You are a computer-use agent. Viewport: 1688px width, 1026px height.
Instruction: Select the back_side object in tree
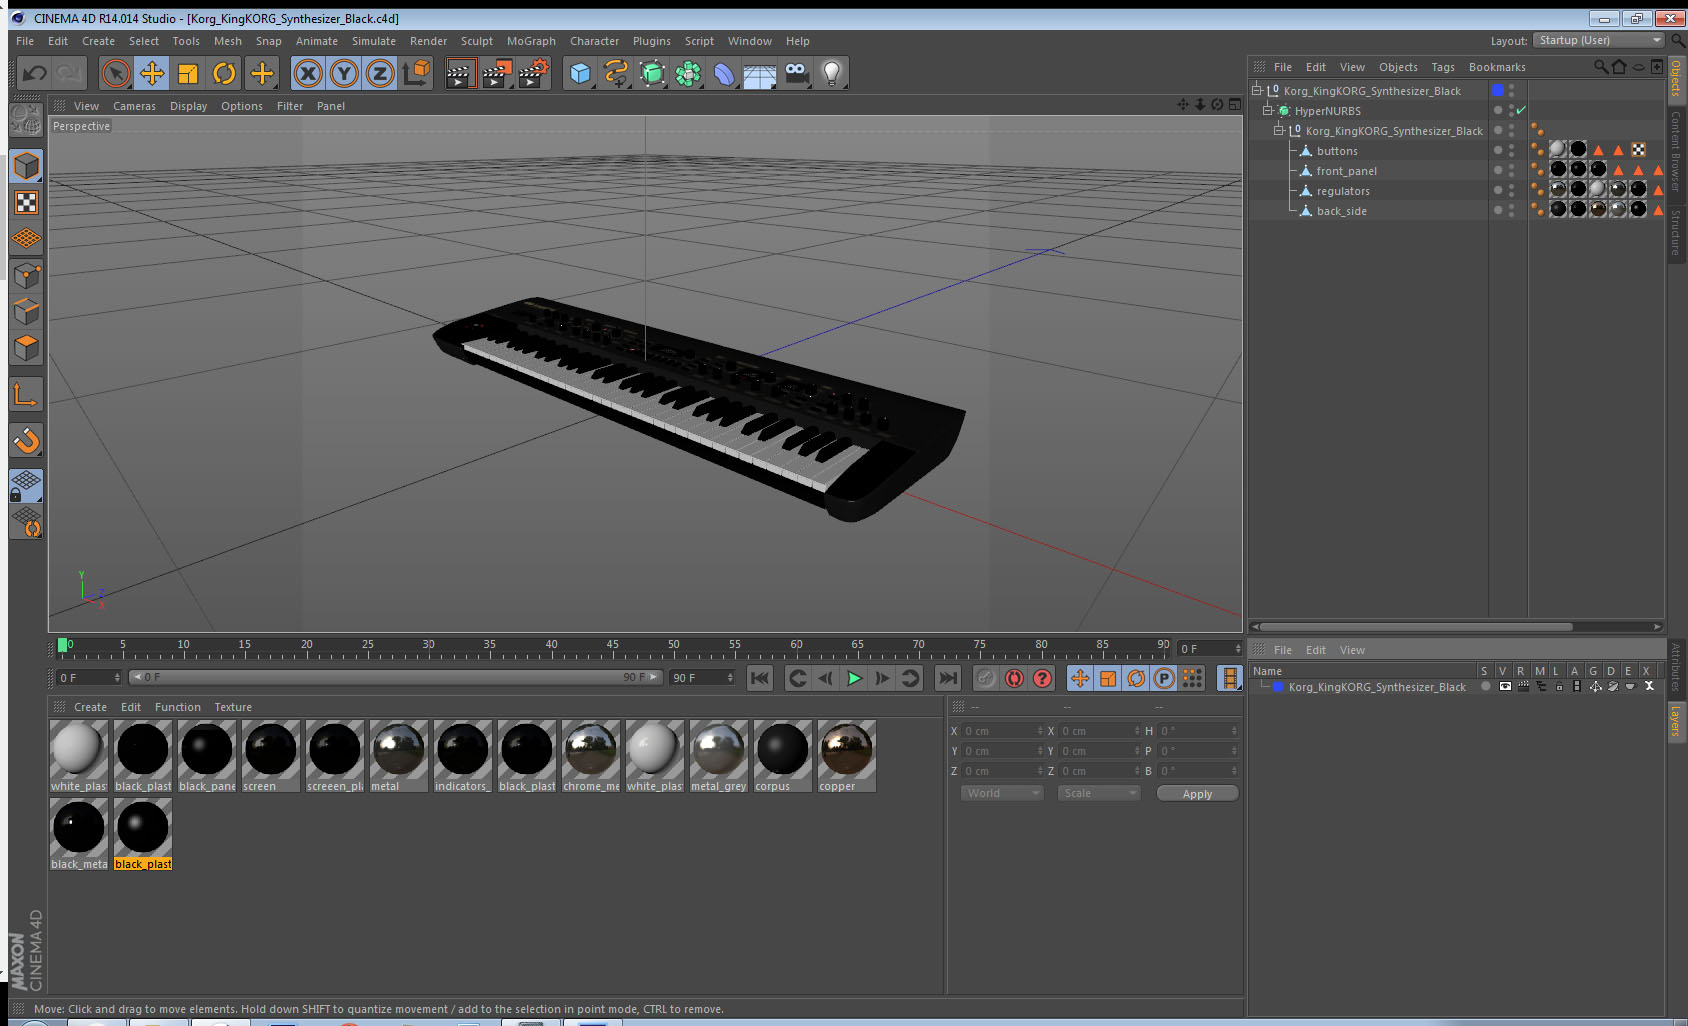tap(1341, 210)
